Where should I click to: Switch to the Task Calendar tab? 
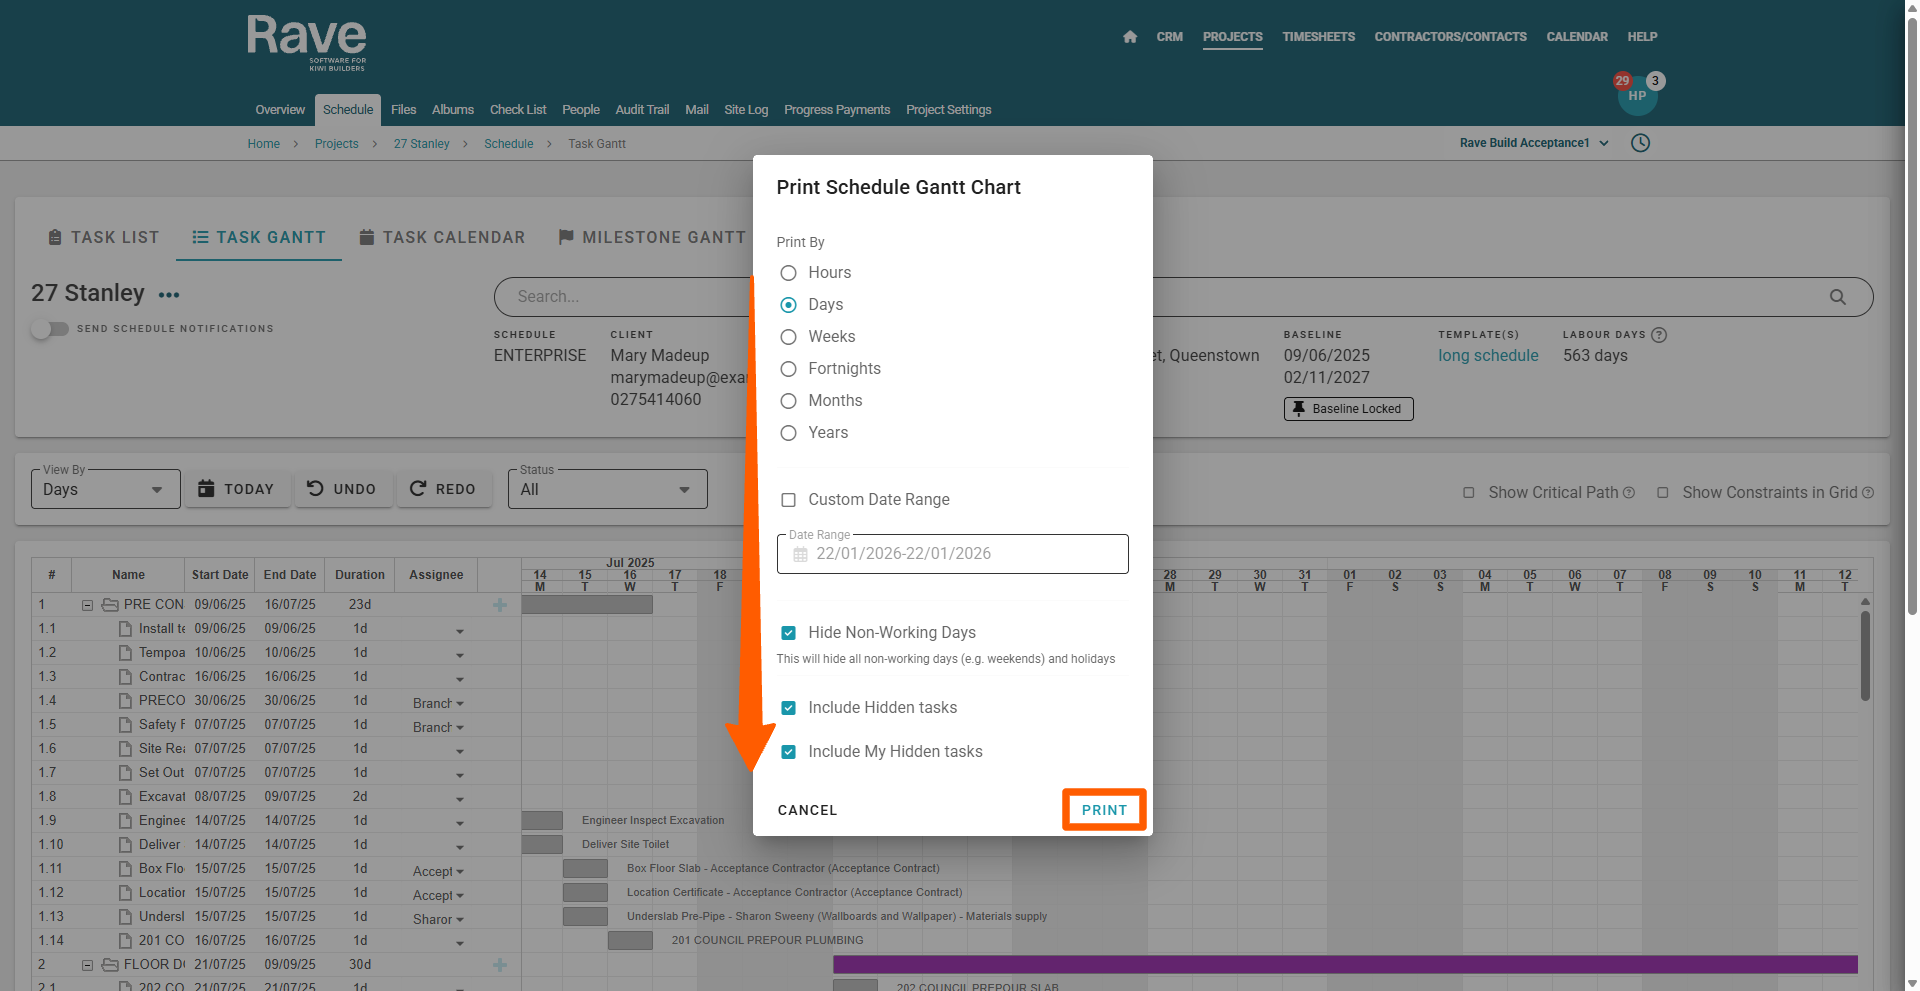pos(442,238)
